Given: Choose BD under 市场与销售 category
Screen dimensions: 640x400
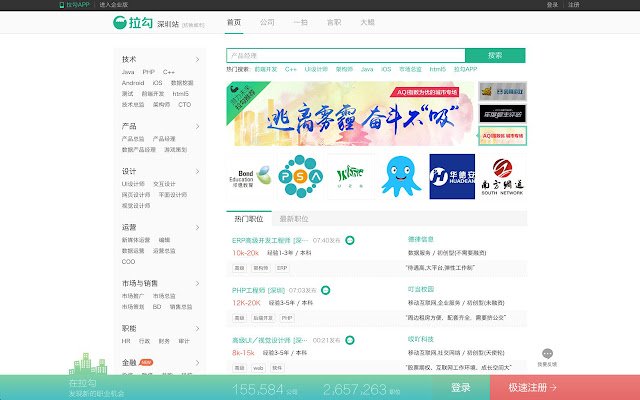Looking at the screenshot, I should click(x=157, y=307).
